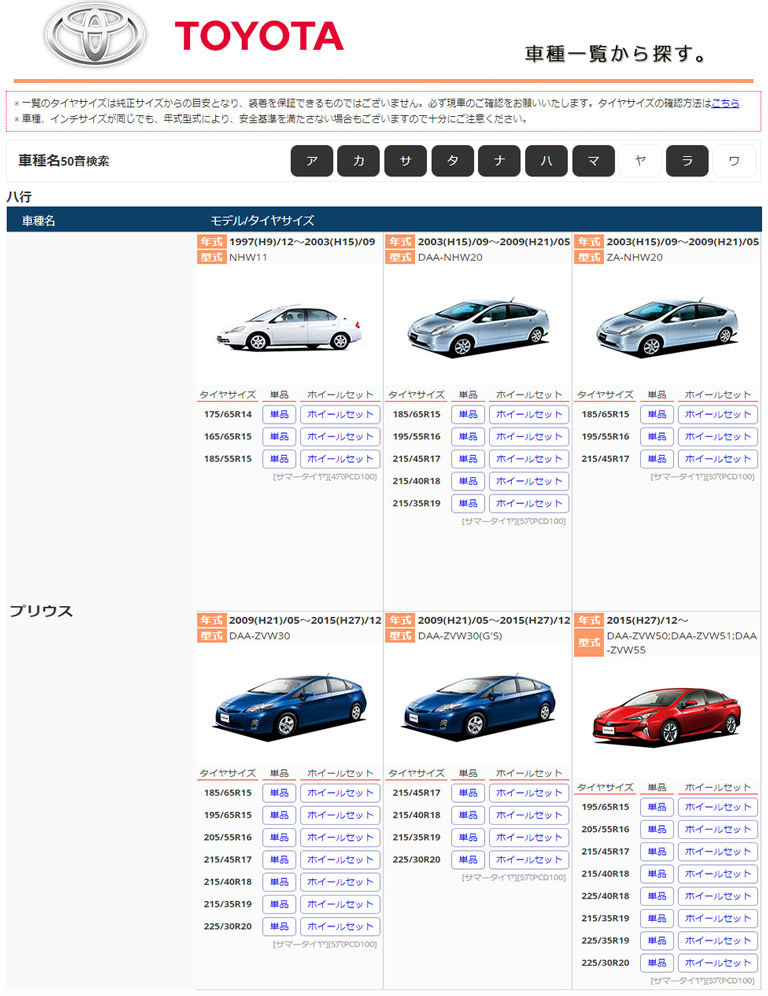This screenshot has height=996, width=768.
Task: Click 単品 for DAA-NHW20 215/45R17
Action: 468,459
